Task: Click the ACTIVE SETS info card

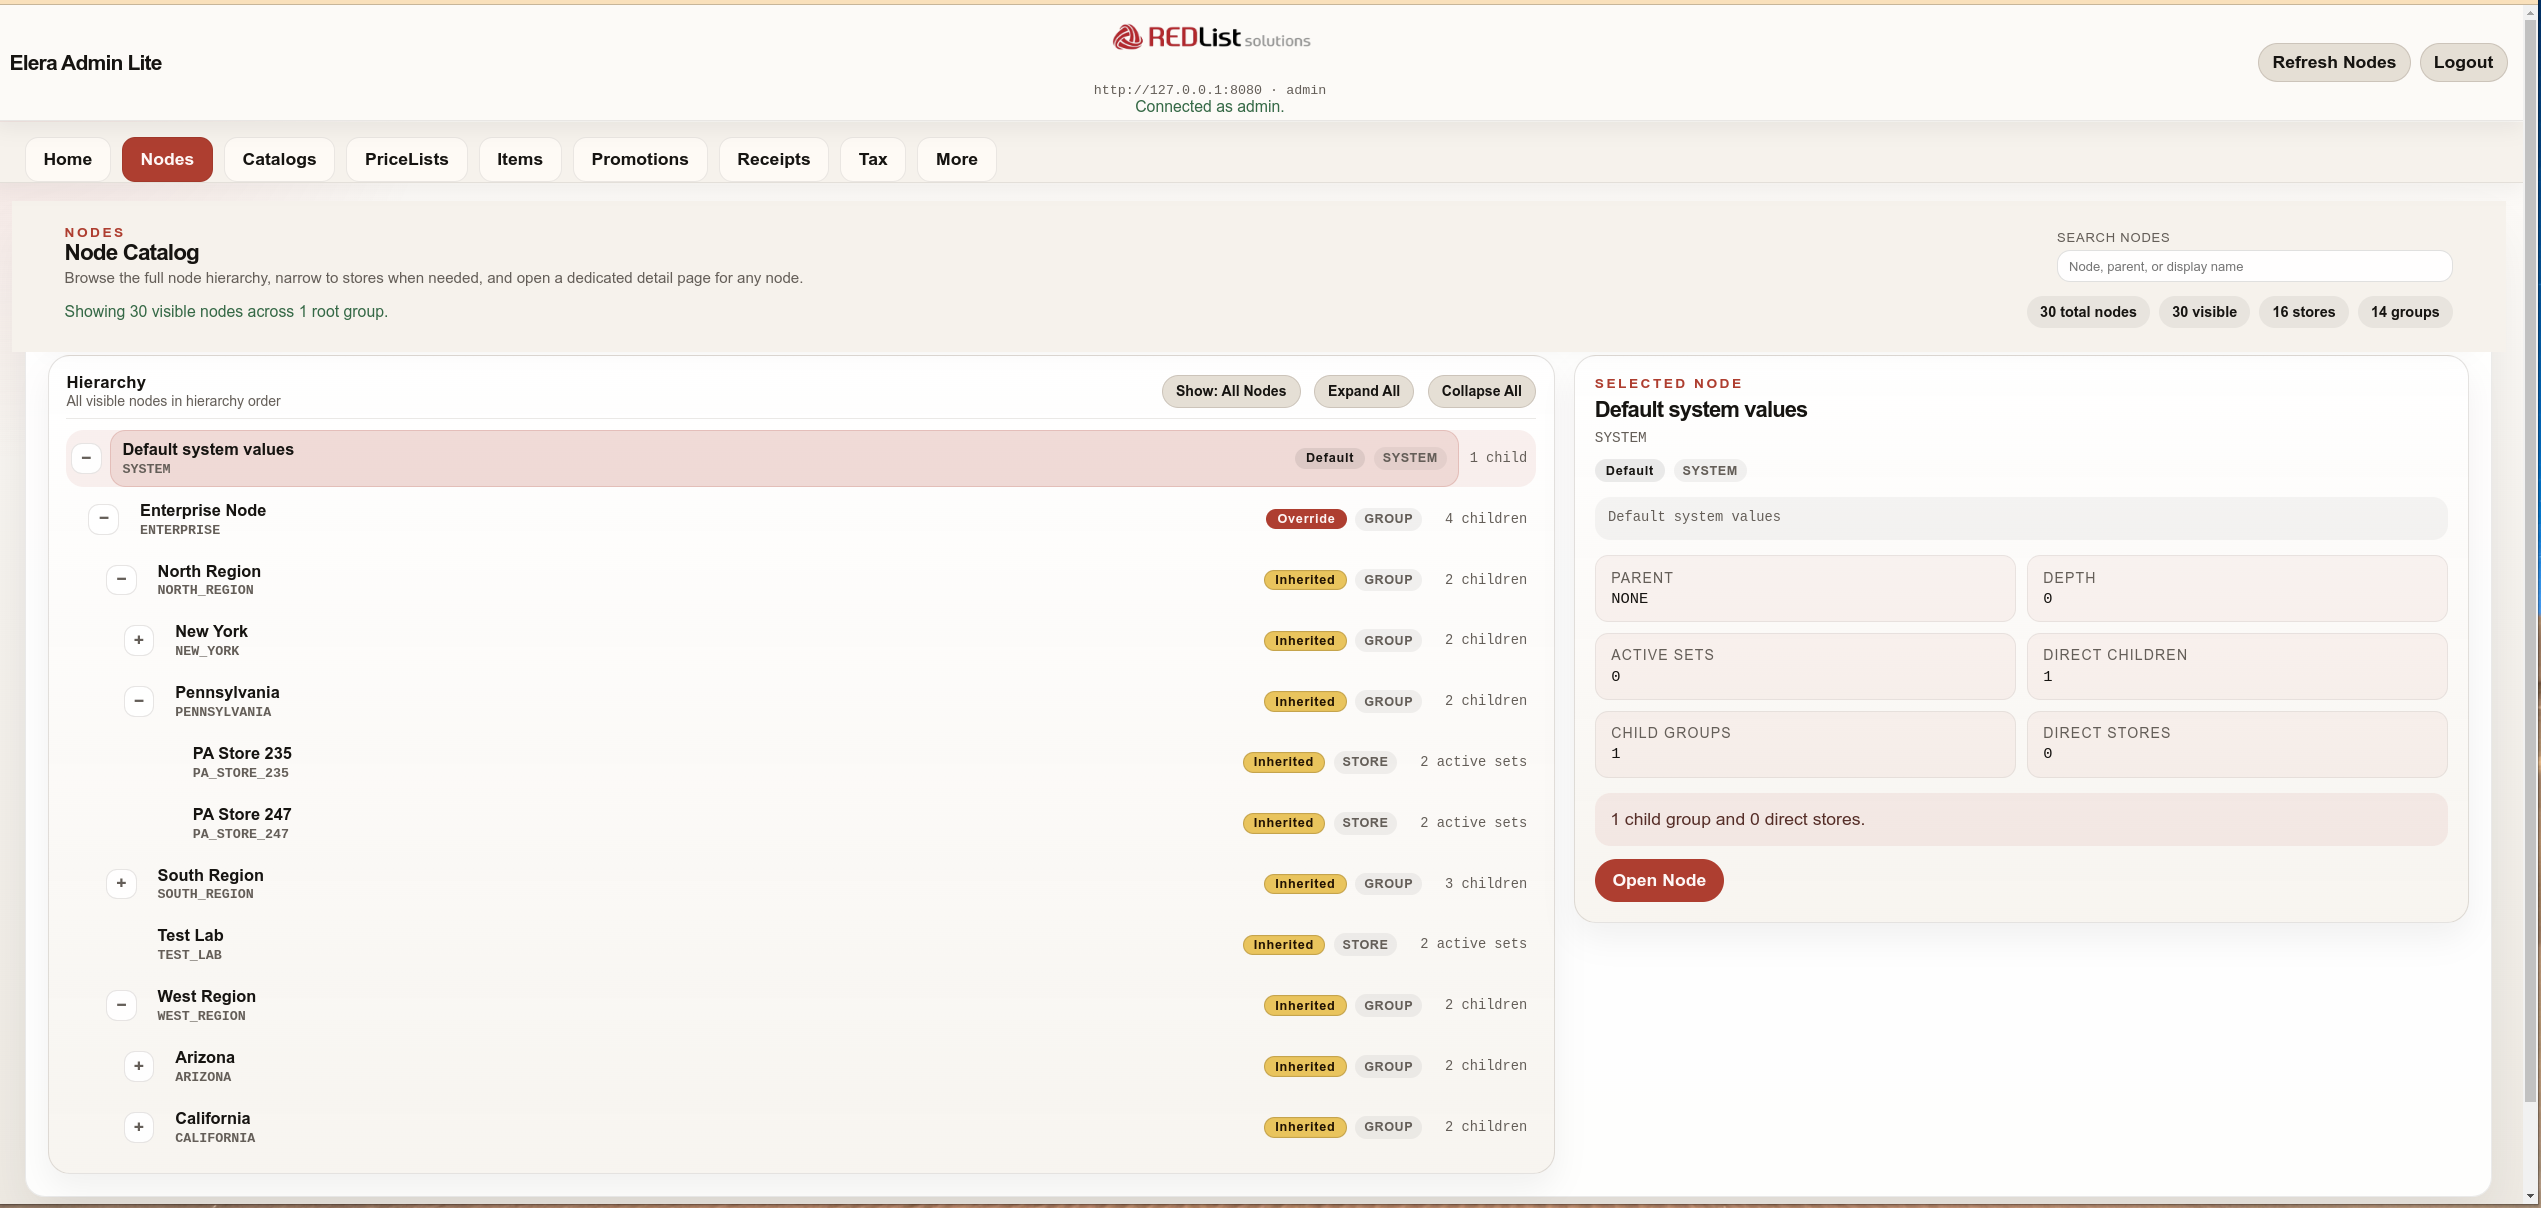Action: point(1805,666)
